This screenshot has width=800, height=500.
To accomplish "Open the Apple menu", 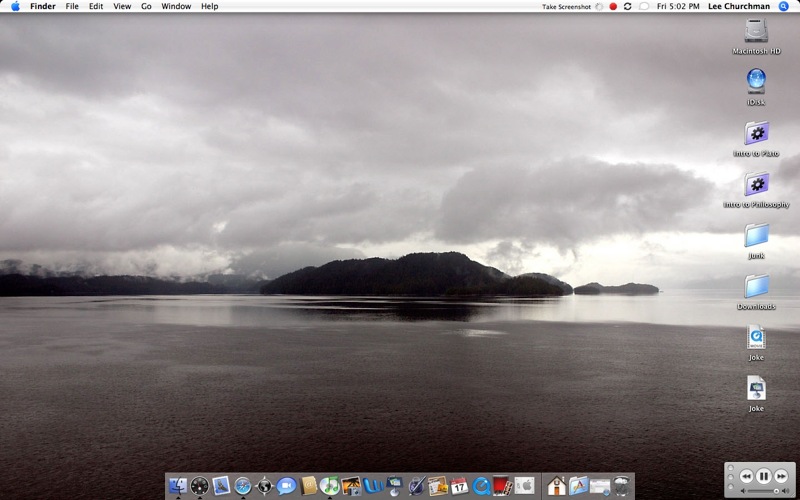I will point(15,6).
